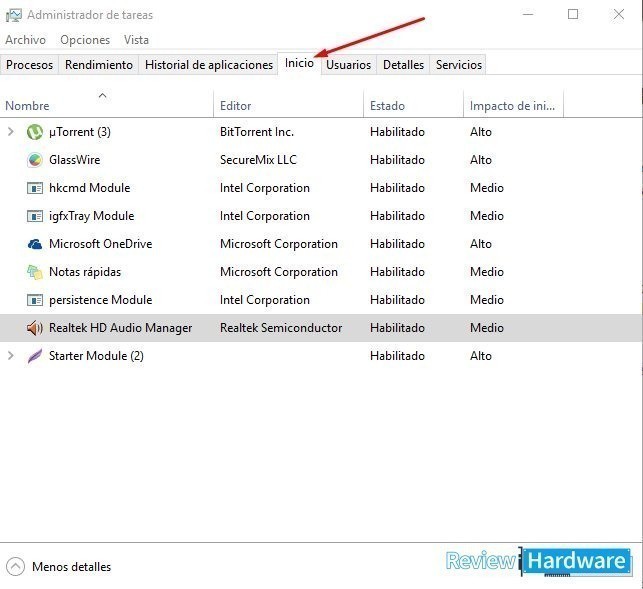Click Alto impact in OneDrive row

pos(481,244)
